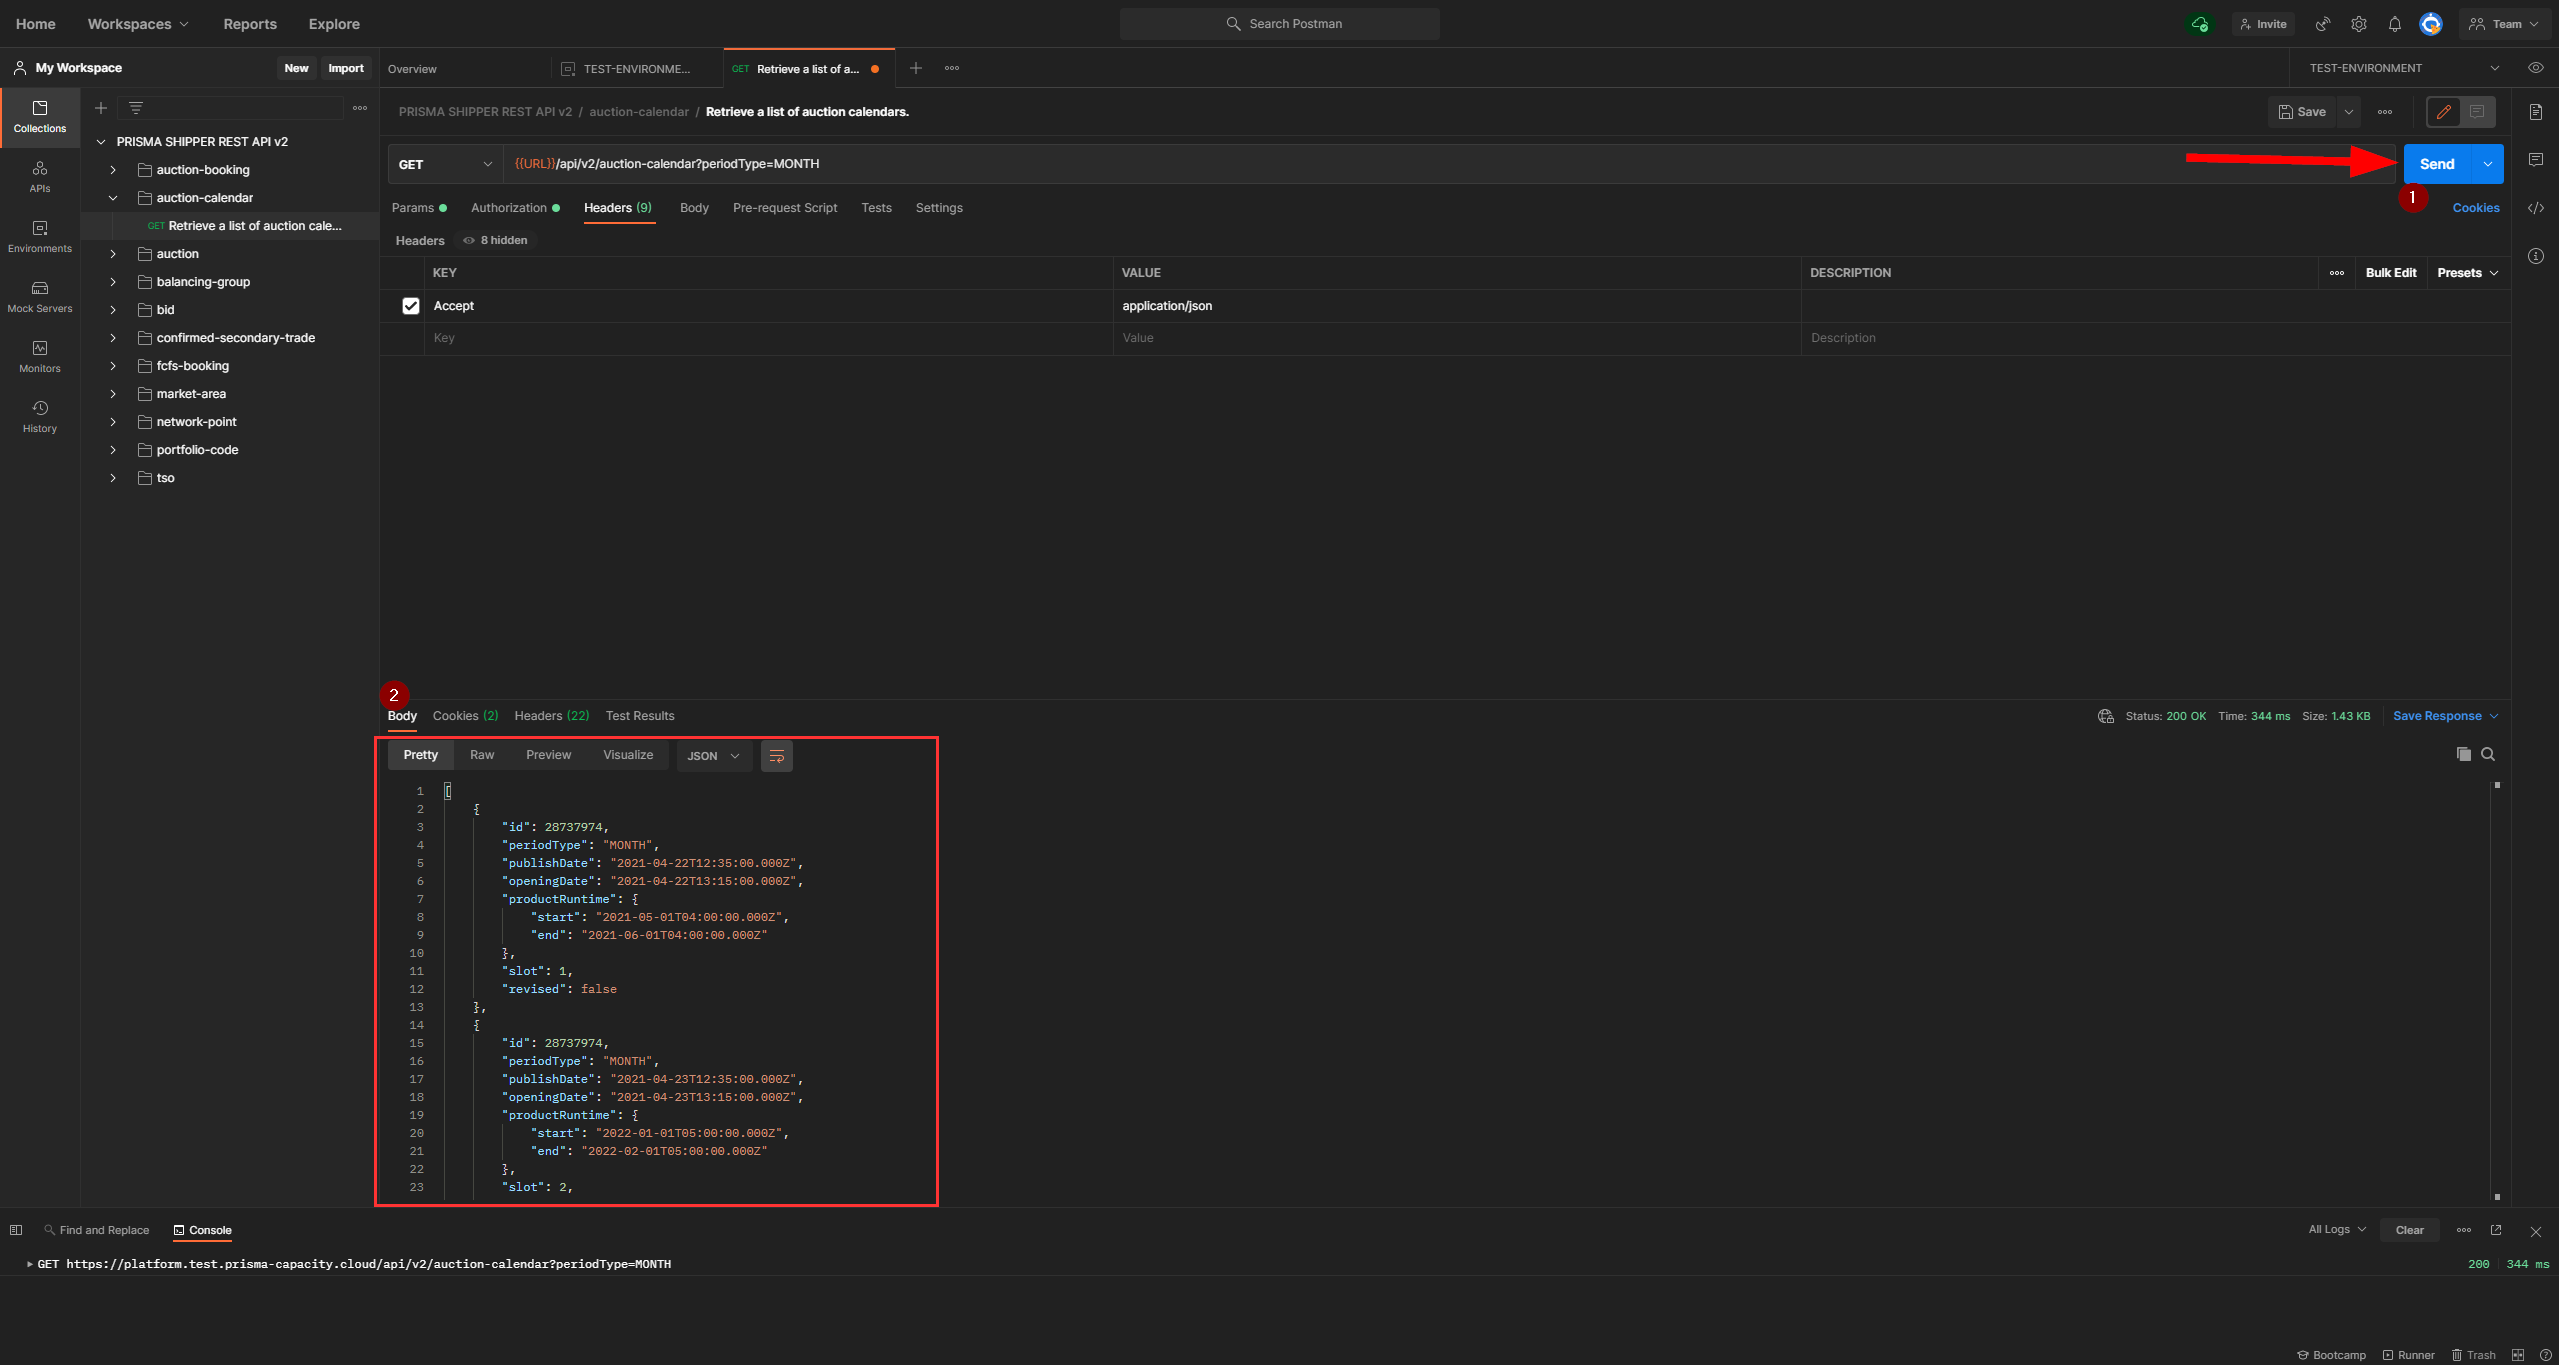Search the response using magnifier icon

pos(2488,754)
